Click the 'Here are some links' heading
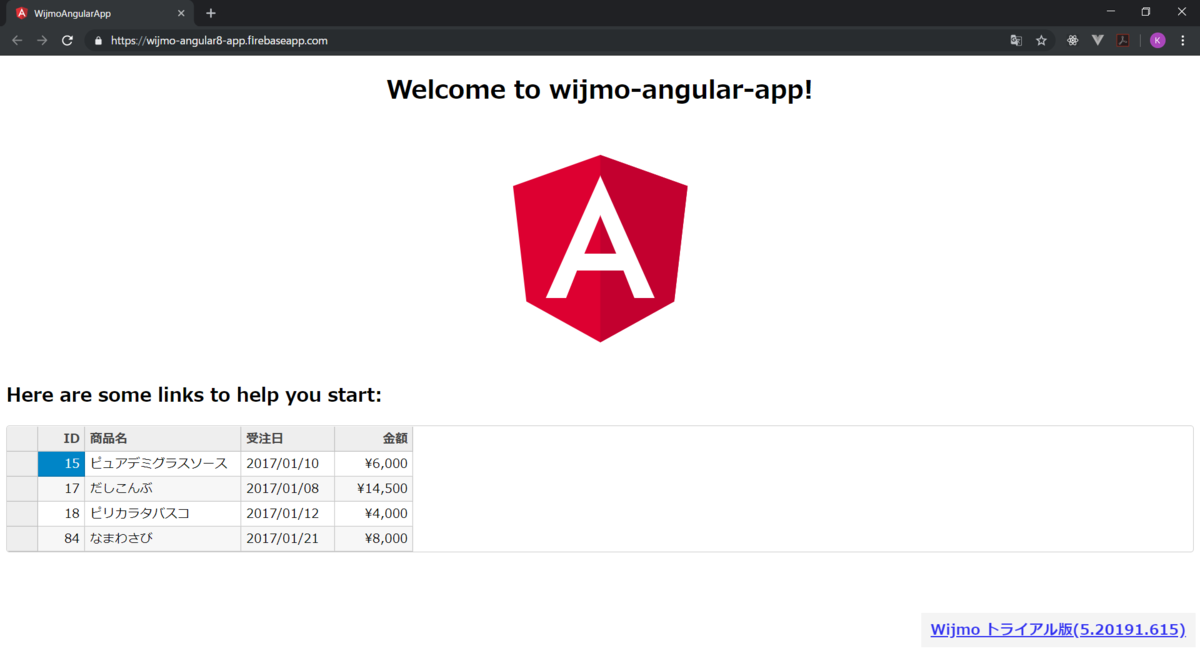Screen dimensions: 1200x651 tap(194, 395)
